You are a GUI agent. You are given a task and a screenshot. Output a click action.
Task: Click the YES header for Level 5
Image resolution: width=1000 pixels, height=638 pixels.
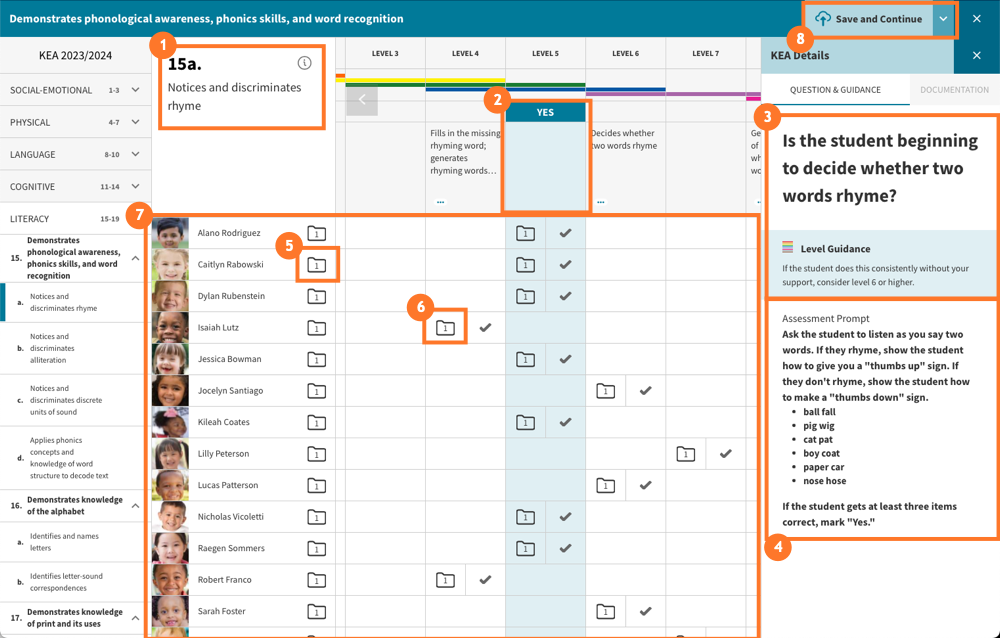545,112
